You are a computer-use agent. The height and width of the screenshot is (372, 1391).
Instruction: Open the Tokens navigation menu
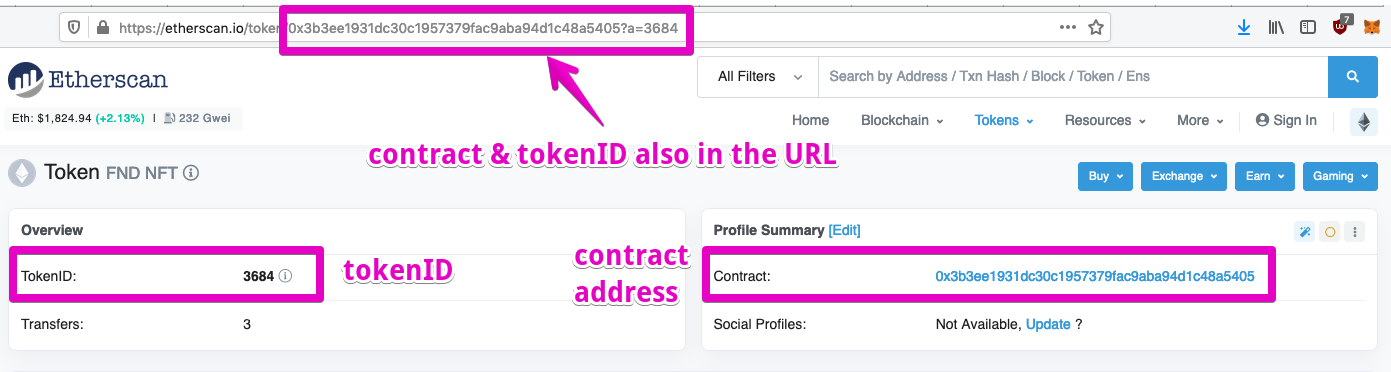pyautogui.click(x=1004, y=120)
